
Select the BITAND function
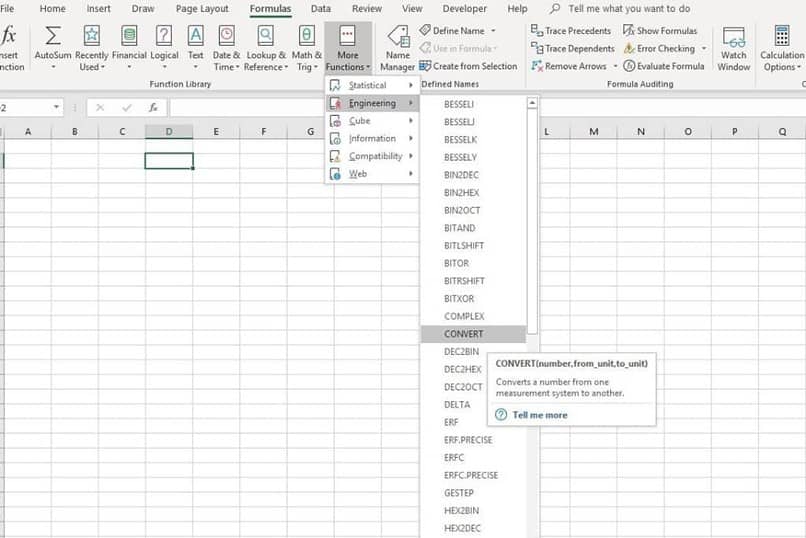473,228
